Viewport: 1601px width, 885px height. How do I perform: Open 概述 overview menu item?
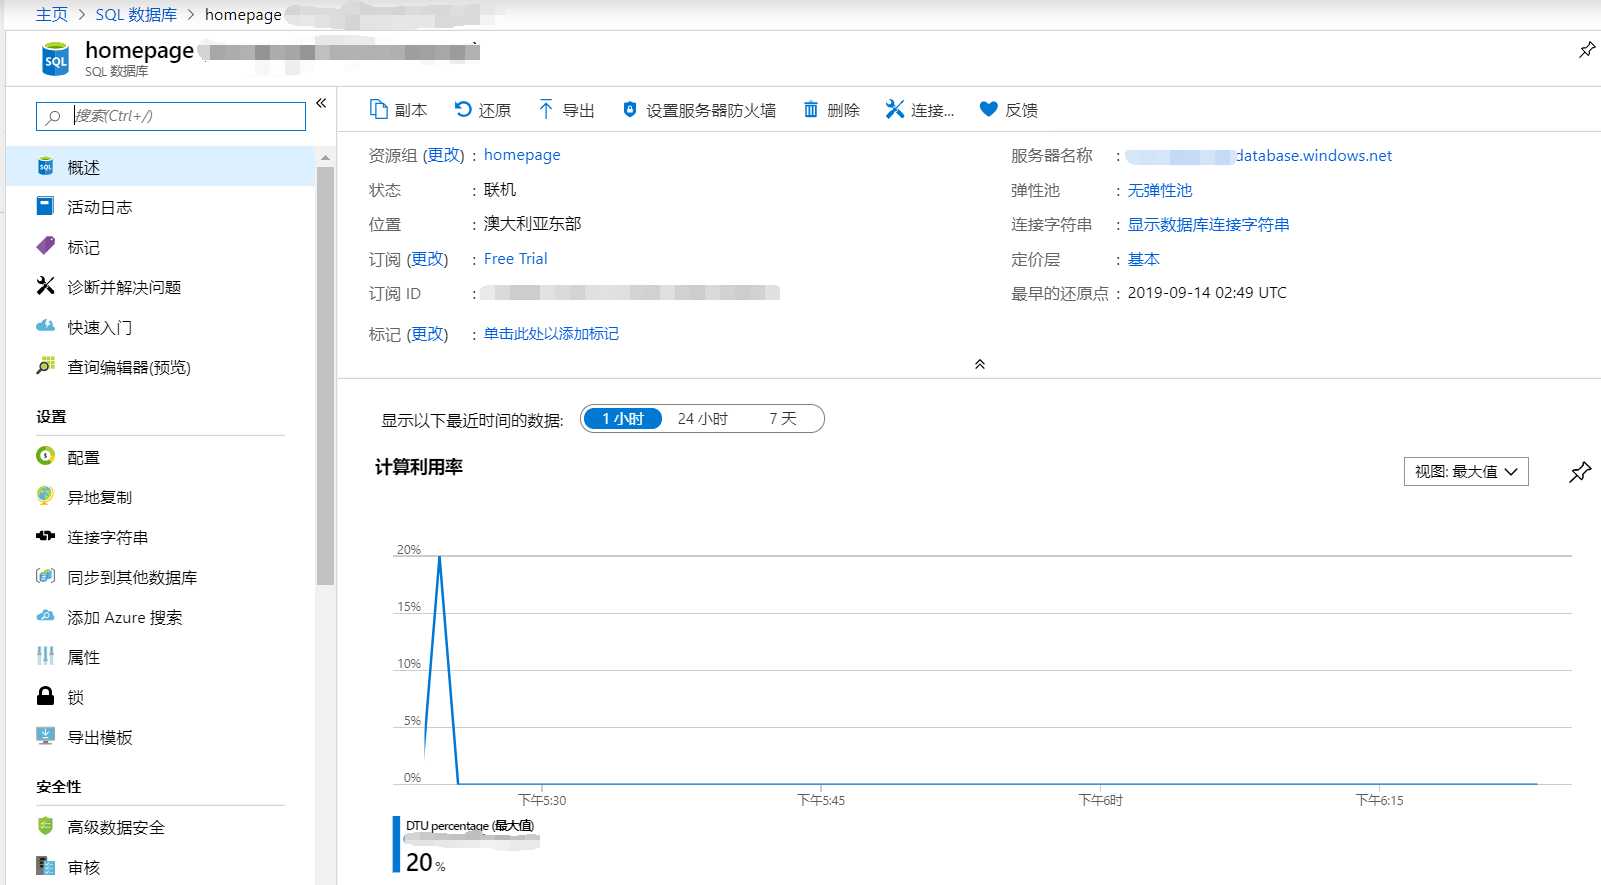tap(160, 167)
